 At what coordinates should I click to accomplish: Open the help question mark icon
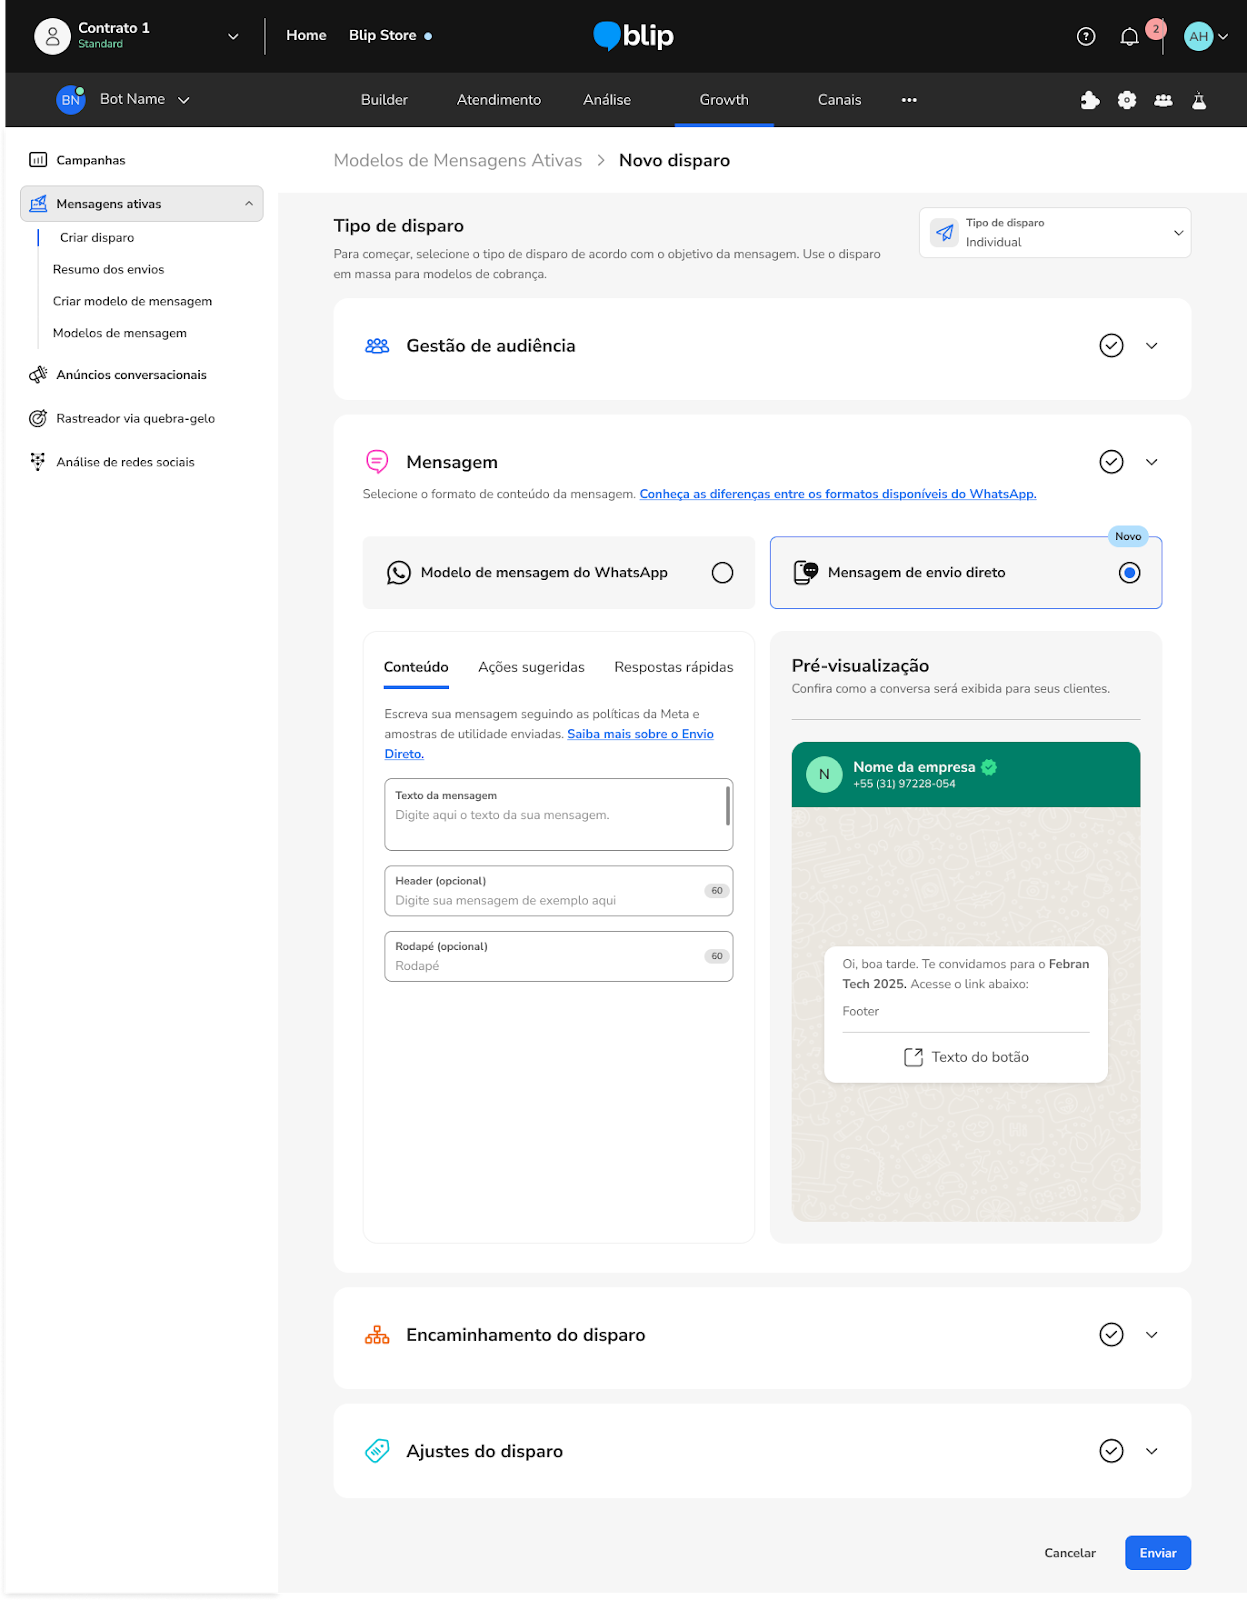point(1086,37)
